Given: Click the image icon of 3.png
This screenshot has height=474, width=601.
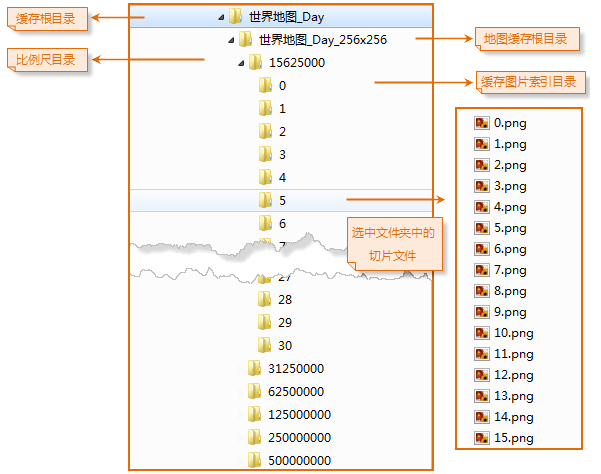Looking at the screenshot, I should tap(482, 186).
